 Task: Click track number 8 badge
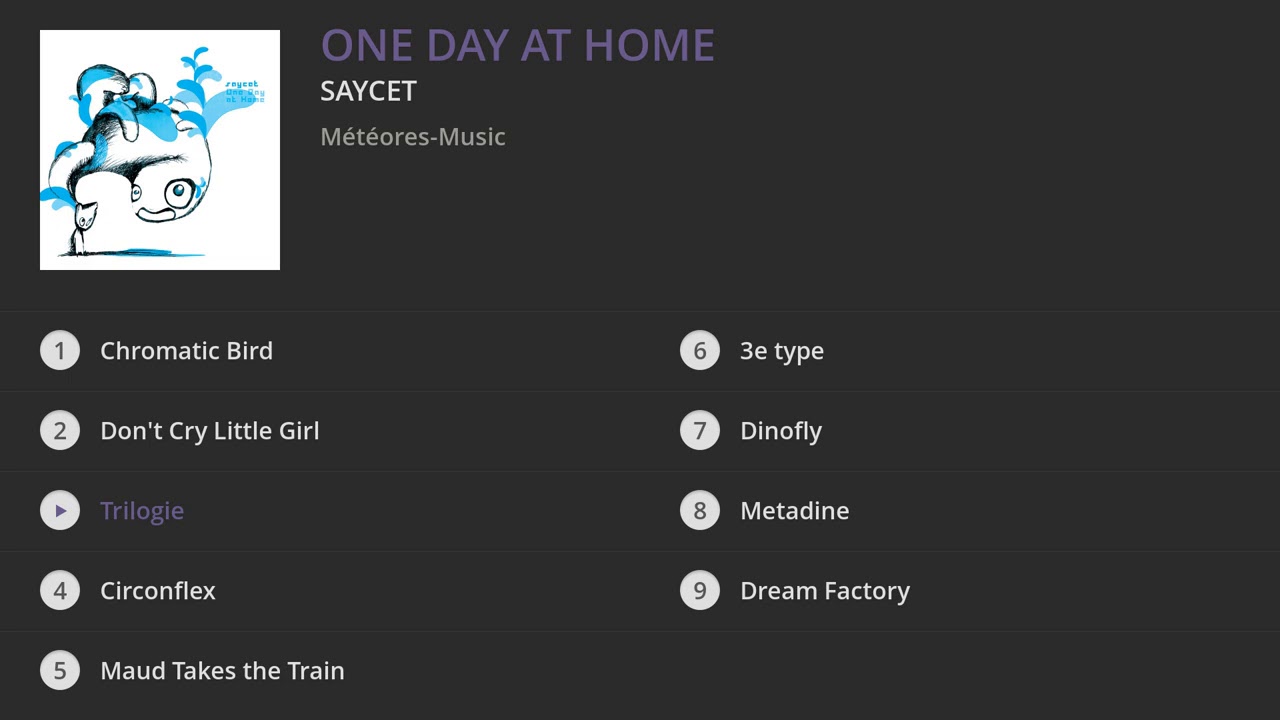pos(700,511)
